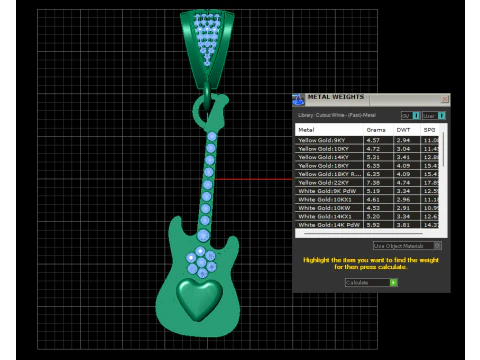
Task: Click the Grams column header
Action: 378,130
